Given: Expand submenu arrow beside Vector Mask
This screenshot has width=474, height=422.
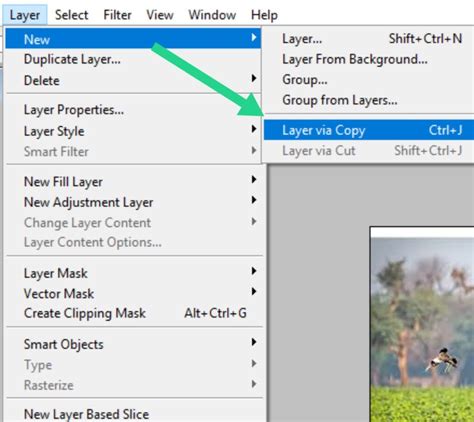Looking at the screenshot, I should pyautogui.click(x=254, y=292).
